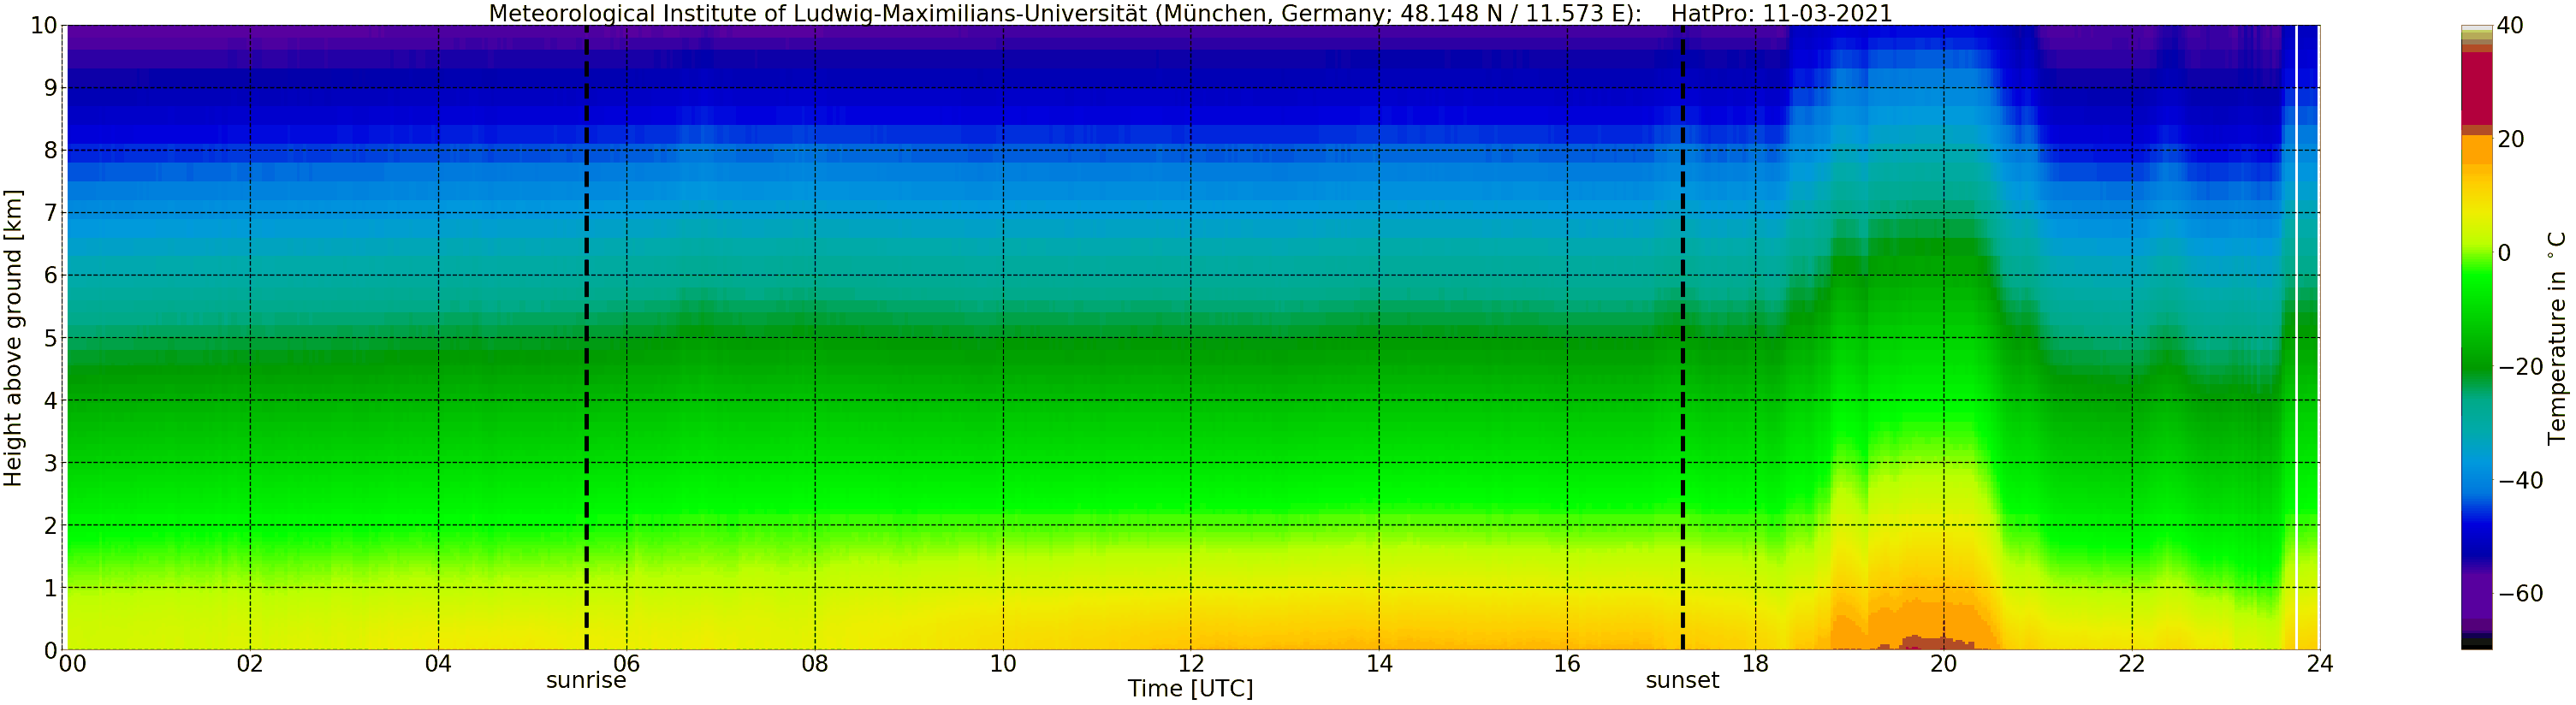This screenshot has width=2576, height=705.
Task: Click the white data-gap stripe near 24 UTC
Action: [x=2296, y=338]
